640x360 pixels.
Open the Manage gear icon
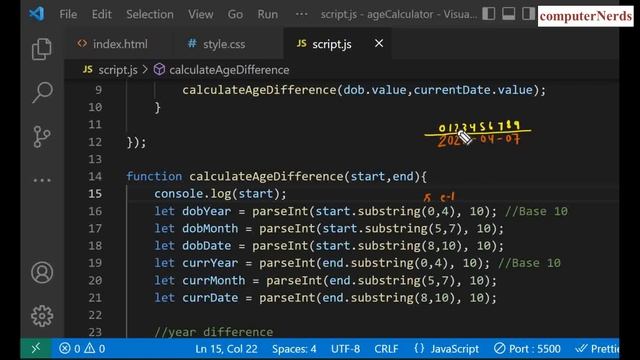(42, 316)
